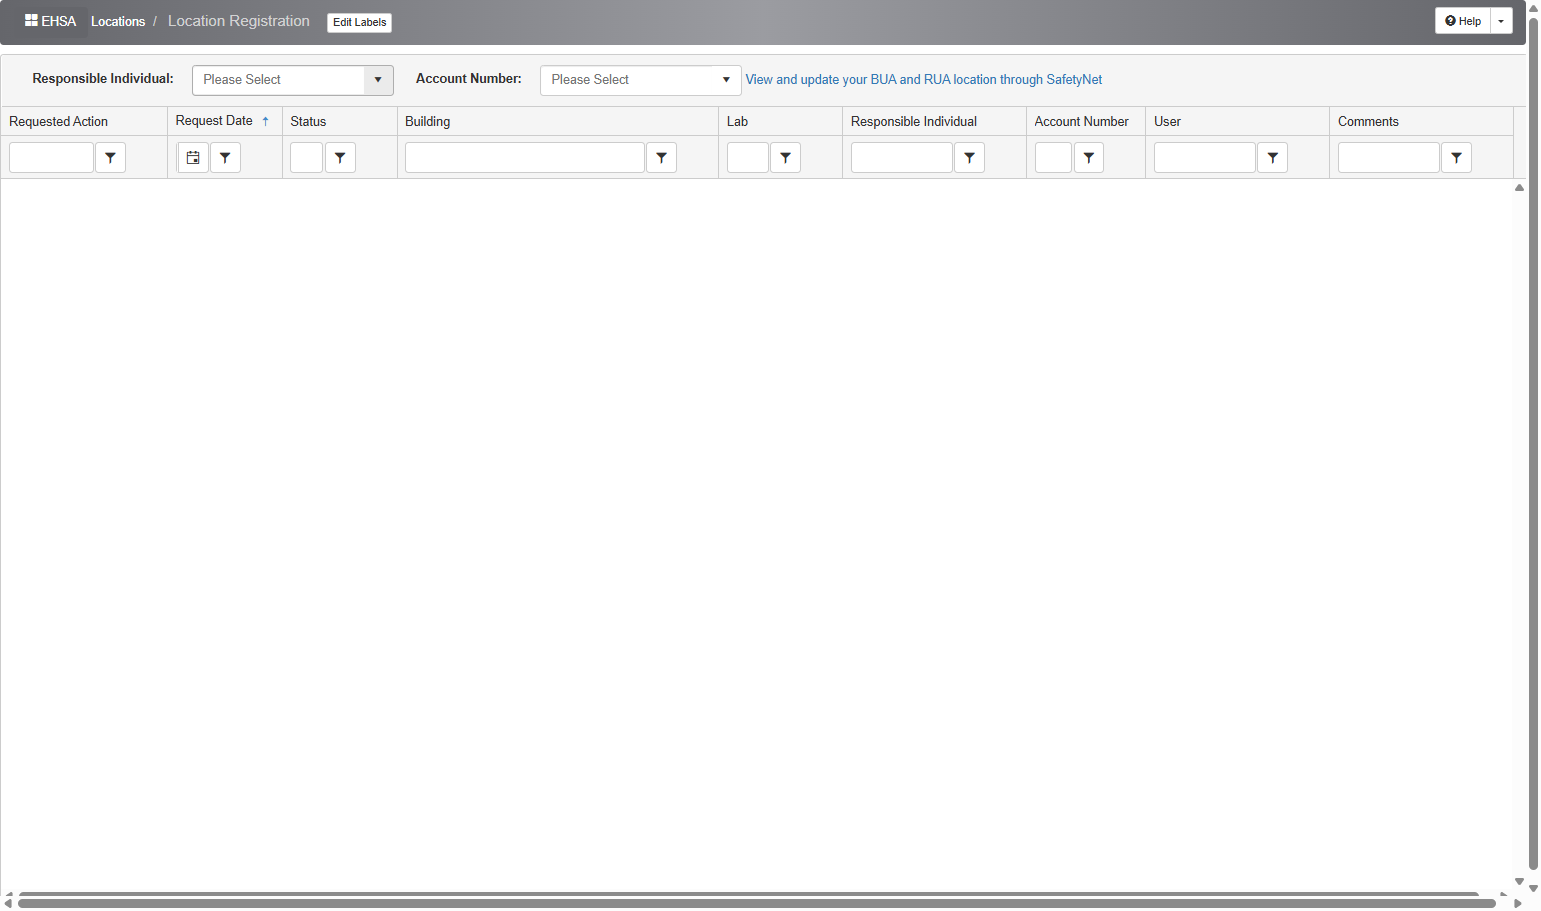
Task: Go to Locations breadcrumb
Action: 118,21
